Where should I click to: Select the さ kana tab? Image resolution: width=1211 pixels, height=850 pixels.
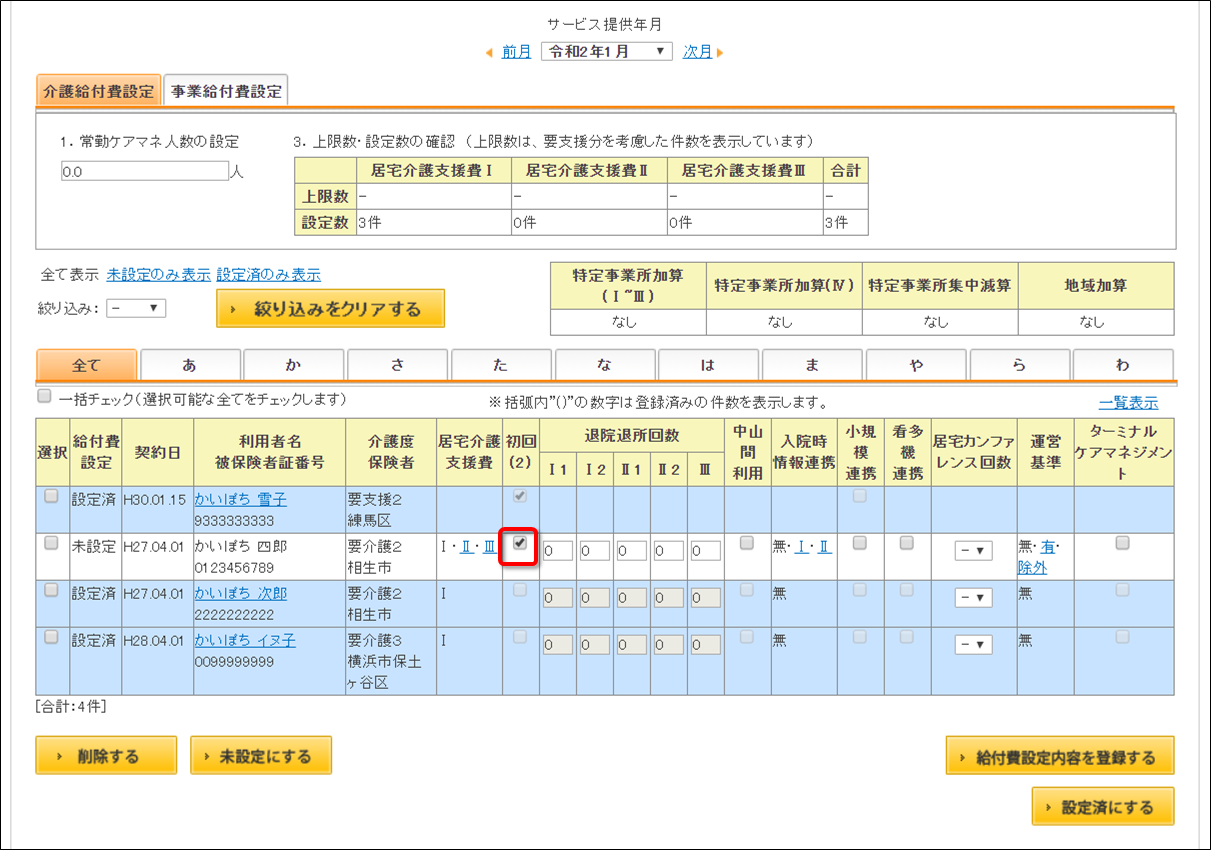[x=397, y=365]
